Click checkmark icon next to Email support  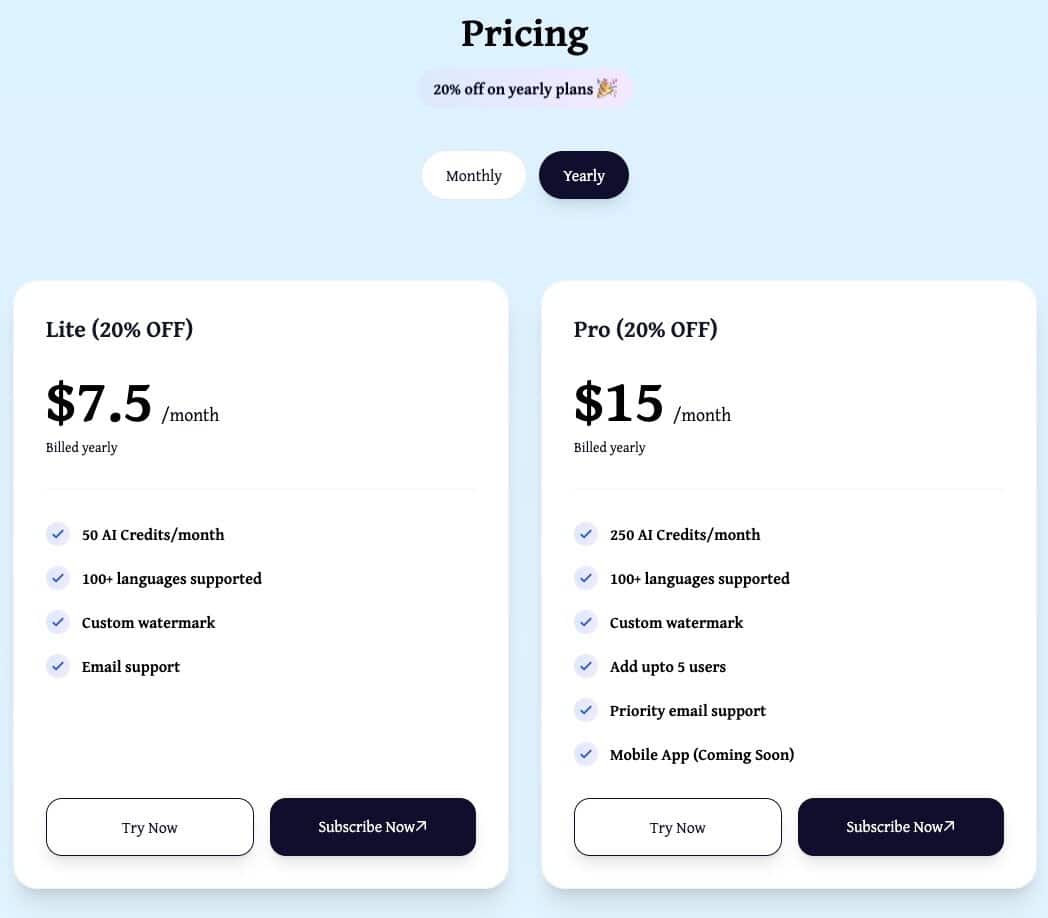[58, 666]
